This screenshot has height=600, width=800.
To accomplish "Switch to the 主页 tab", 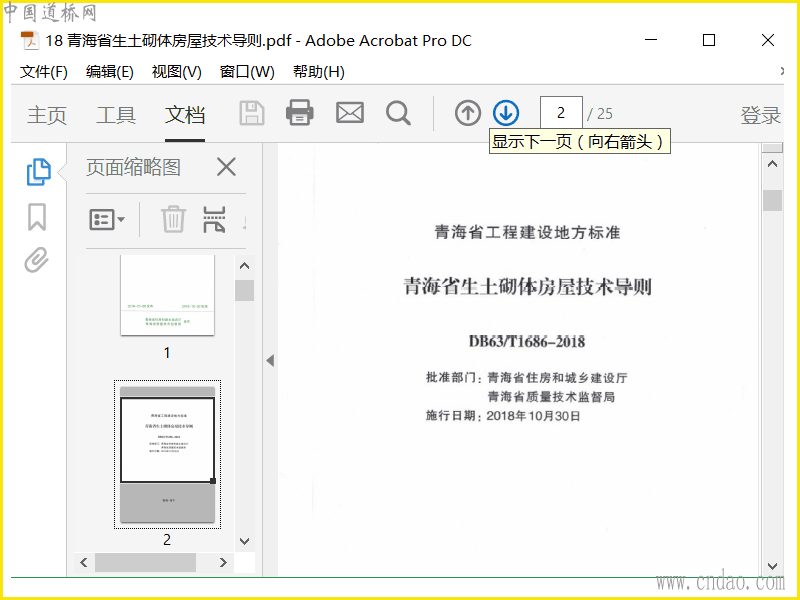I will click(47, 115).
